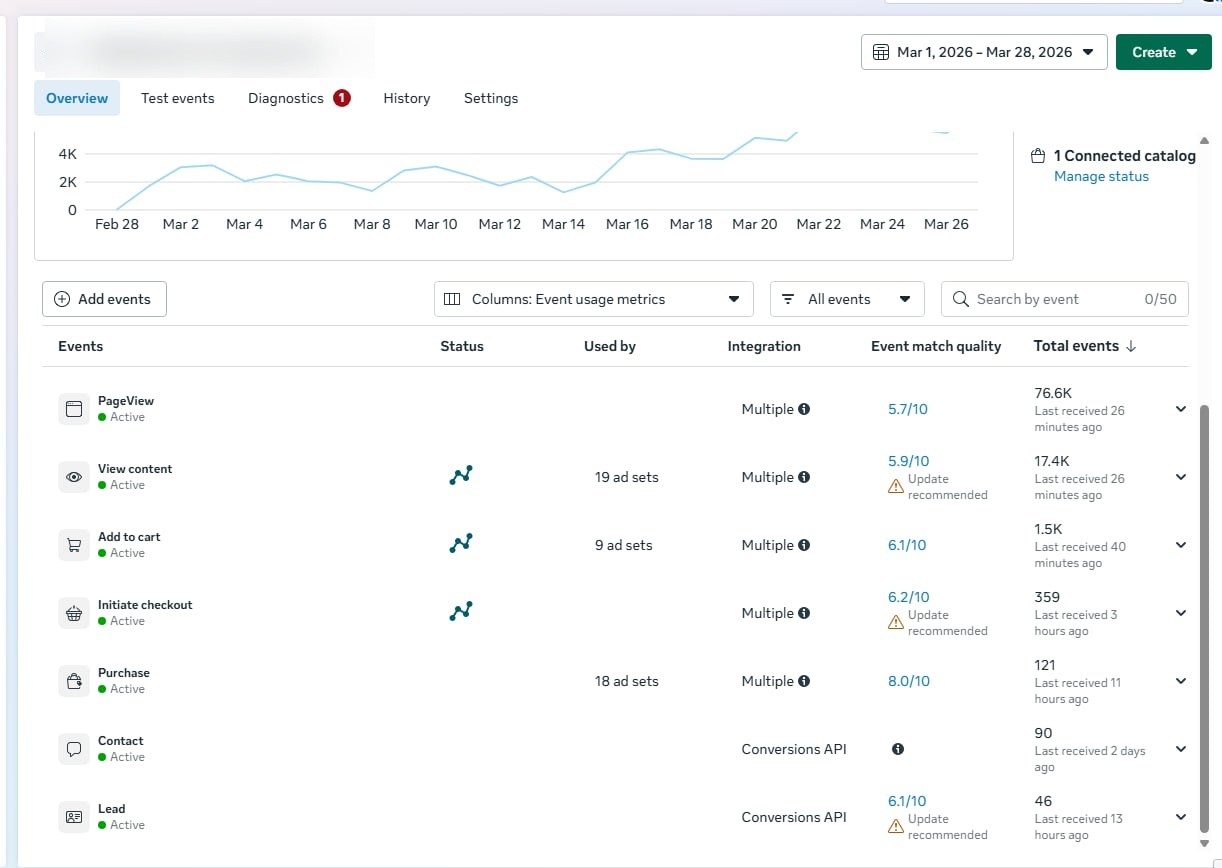1222x868 pixels.
Task: Click the Purchase event name
Action: tap(124, 673)
